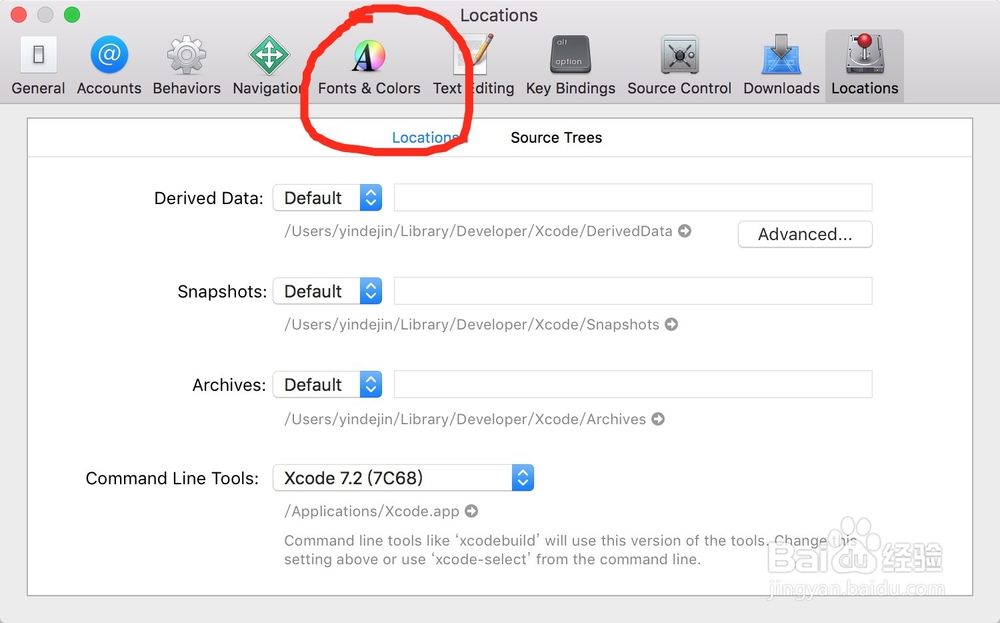Click the /Users/.../Xcode/Archives path text
Viewport: 1000px width, 623px height.
click(465, 419)
